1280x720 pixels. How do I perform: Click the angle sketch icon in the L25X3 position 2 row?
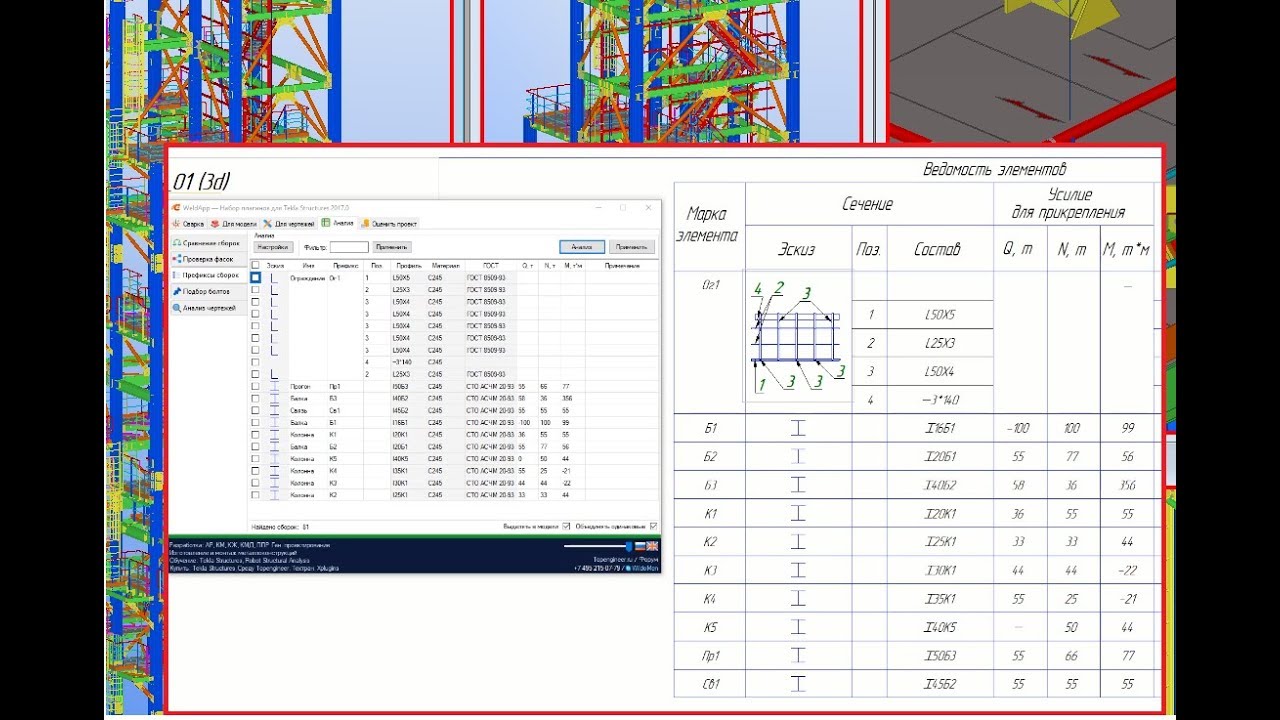274,290
